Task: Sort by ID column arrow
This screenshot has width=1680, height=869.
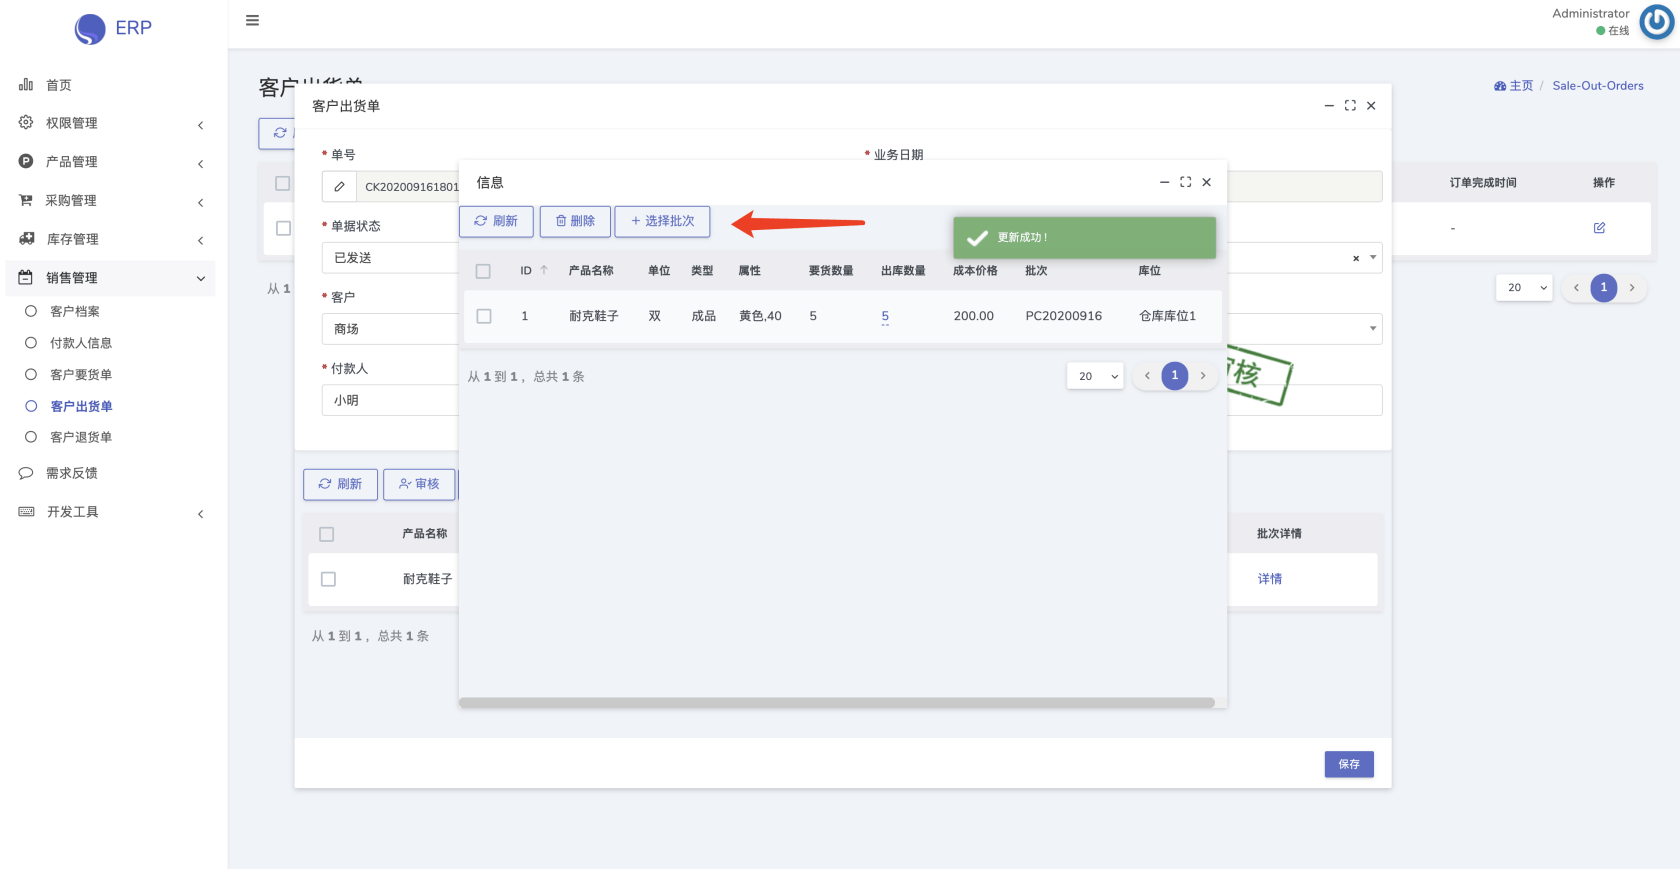Action: click(544, 270)
